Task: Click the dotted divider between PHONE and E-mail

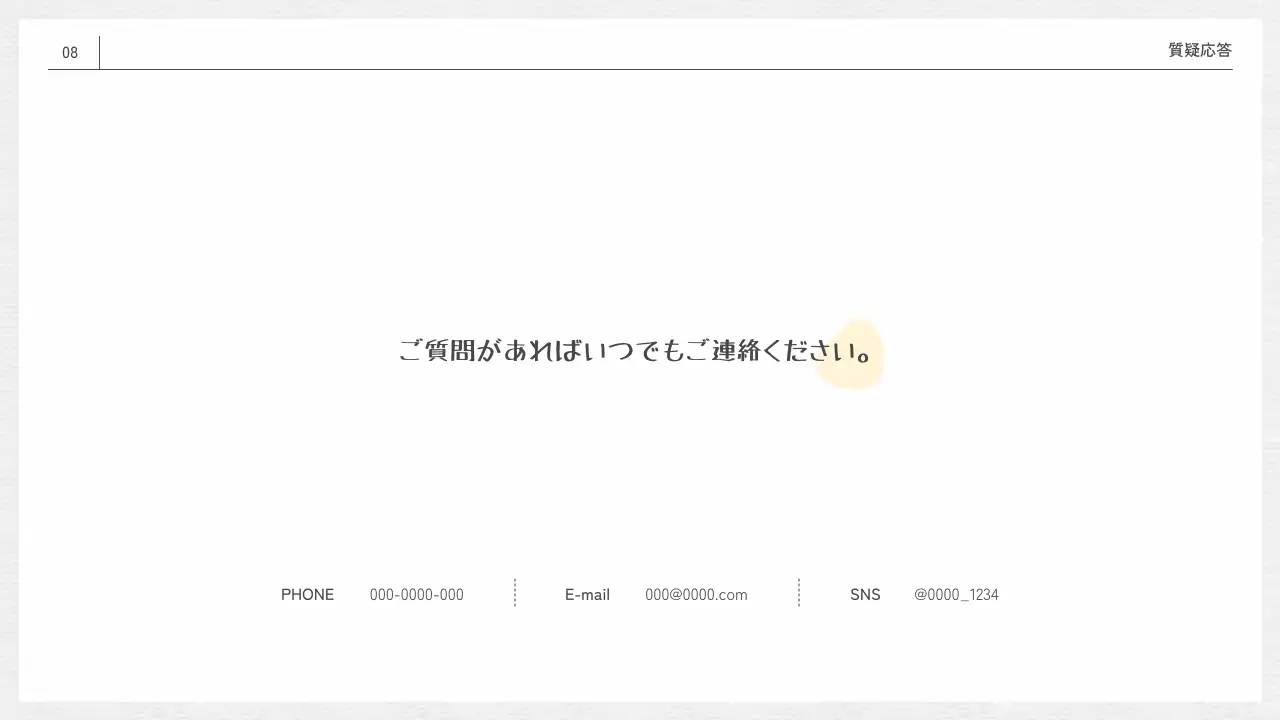Action: click(515, 593)
